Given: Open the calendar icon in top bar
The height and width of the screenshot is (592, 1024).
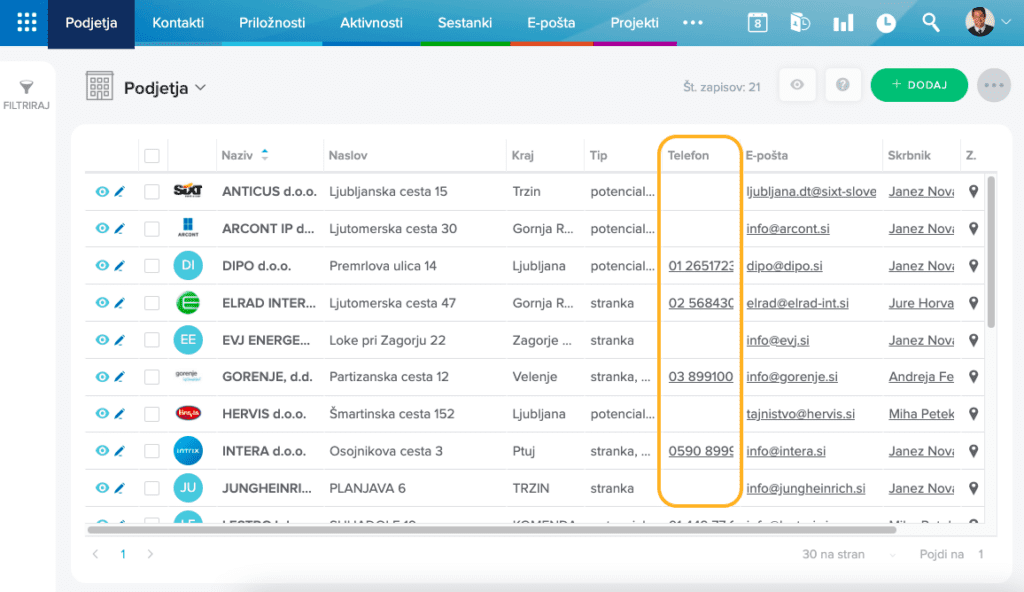Looking at the screenshot, I should click(758, 23).
